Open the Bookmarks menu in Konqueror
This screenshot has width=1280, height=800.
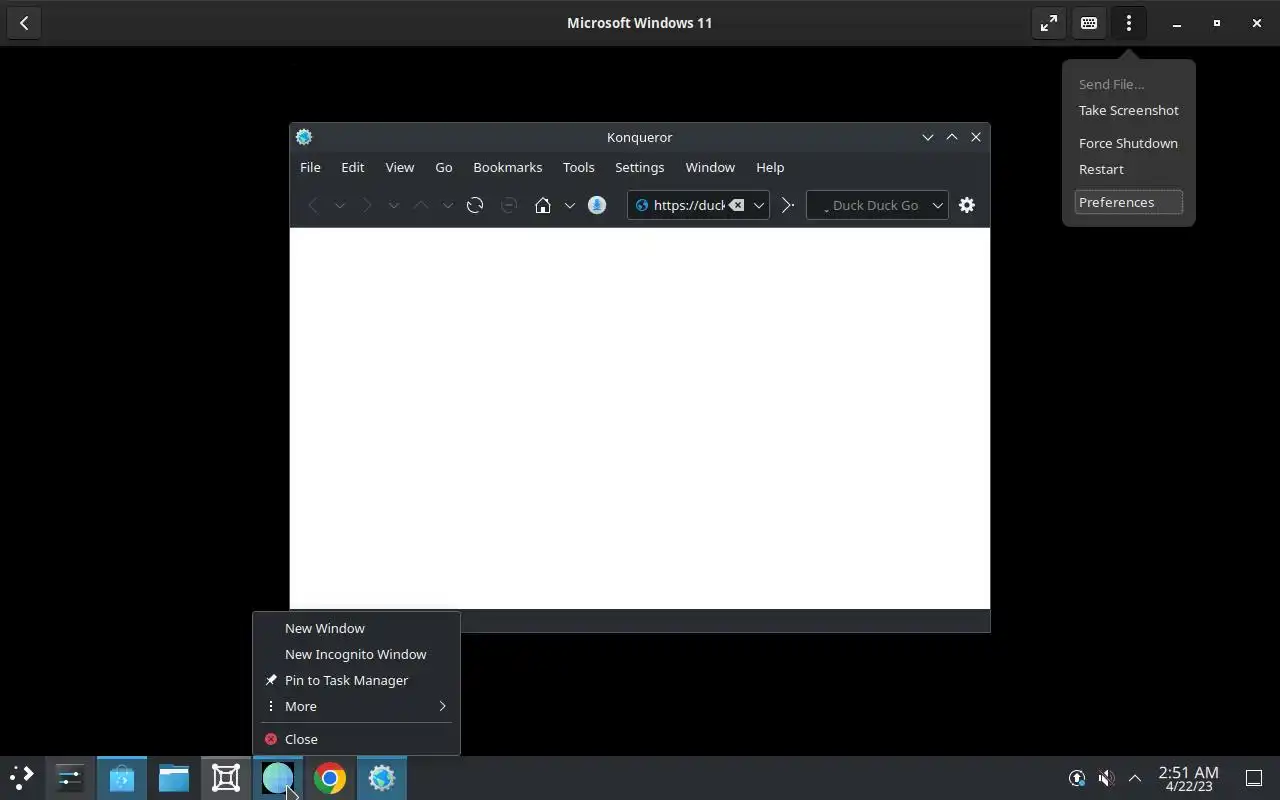click(508, 167)
